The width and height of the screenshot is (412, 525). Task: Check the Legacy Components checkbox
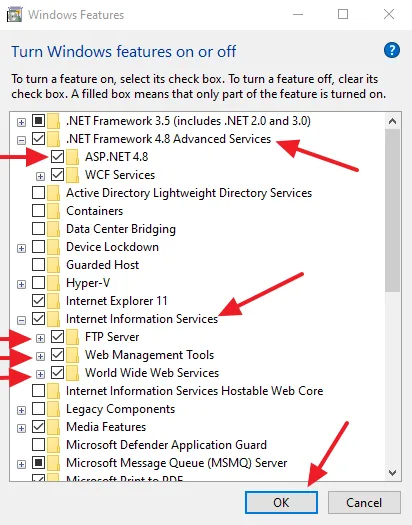38,409
